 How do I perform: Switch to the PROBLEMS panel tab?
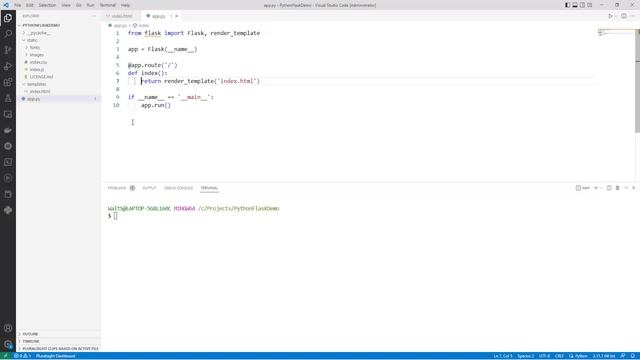pyautogui.click(x=117, y=188)
